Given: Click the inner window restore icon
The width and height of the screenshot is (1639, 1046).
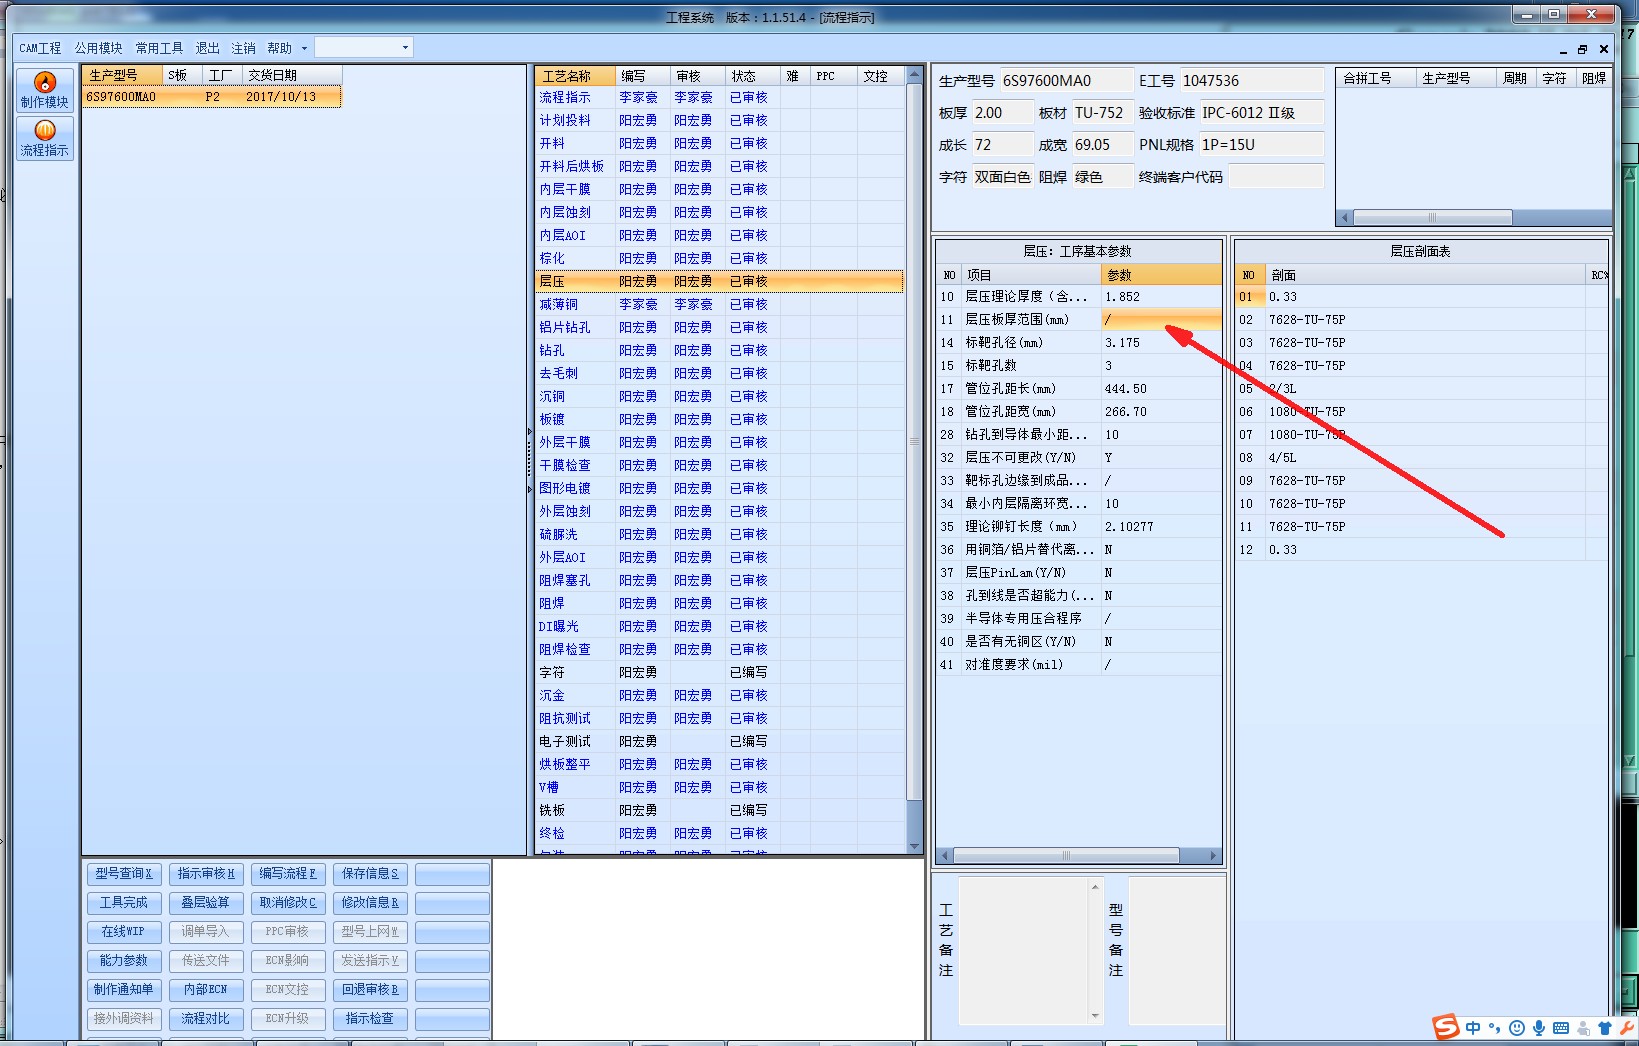Looking at the screenshot, I should (1582, 49).
